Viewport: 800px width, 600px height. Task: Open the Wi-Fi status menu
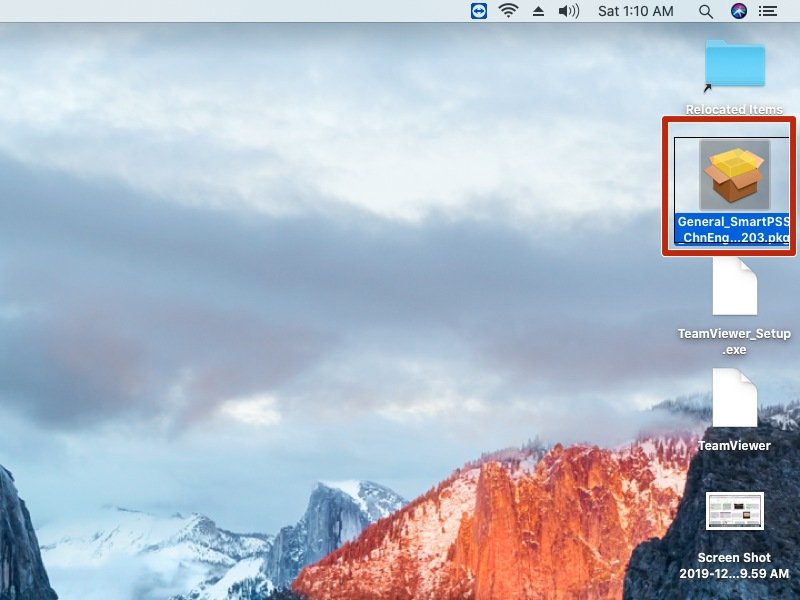509,11
